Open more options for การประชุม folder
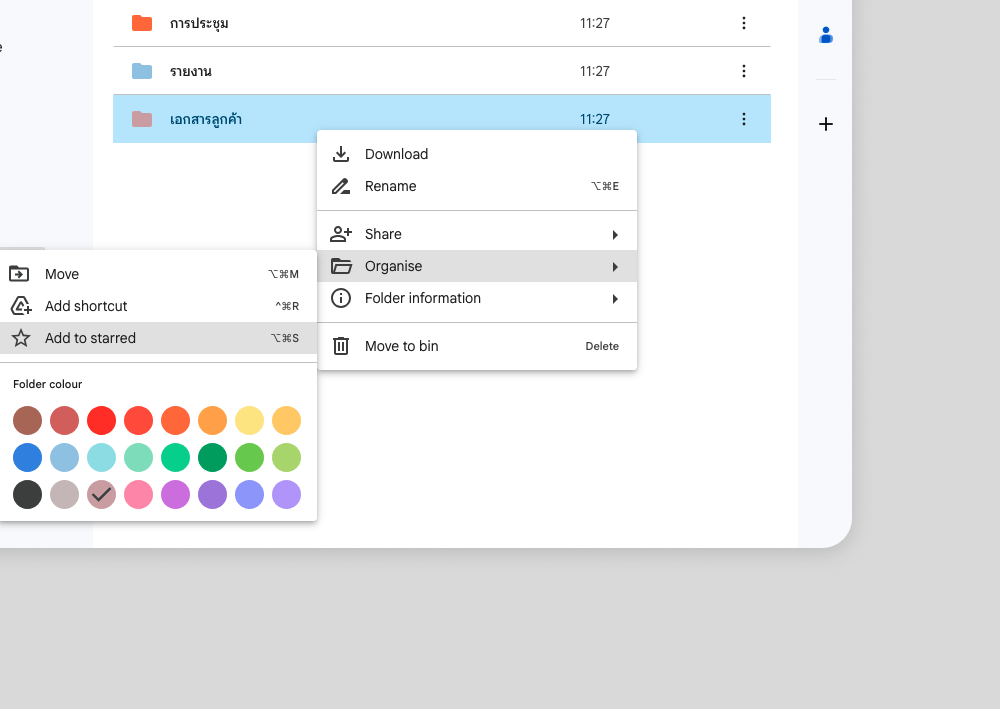1000x709 pixels. [x=743, y=23]
